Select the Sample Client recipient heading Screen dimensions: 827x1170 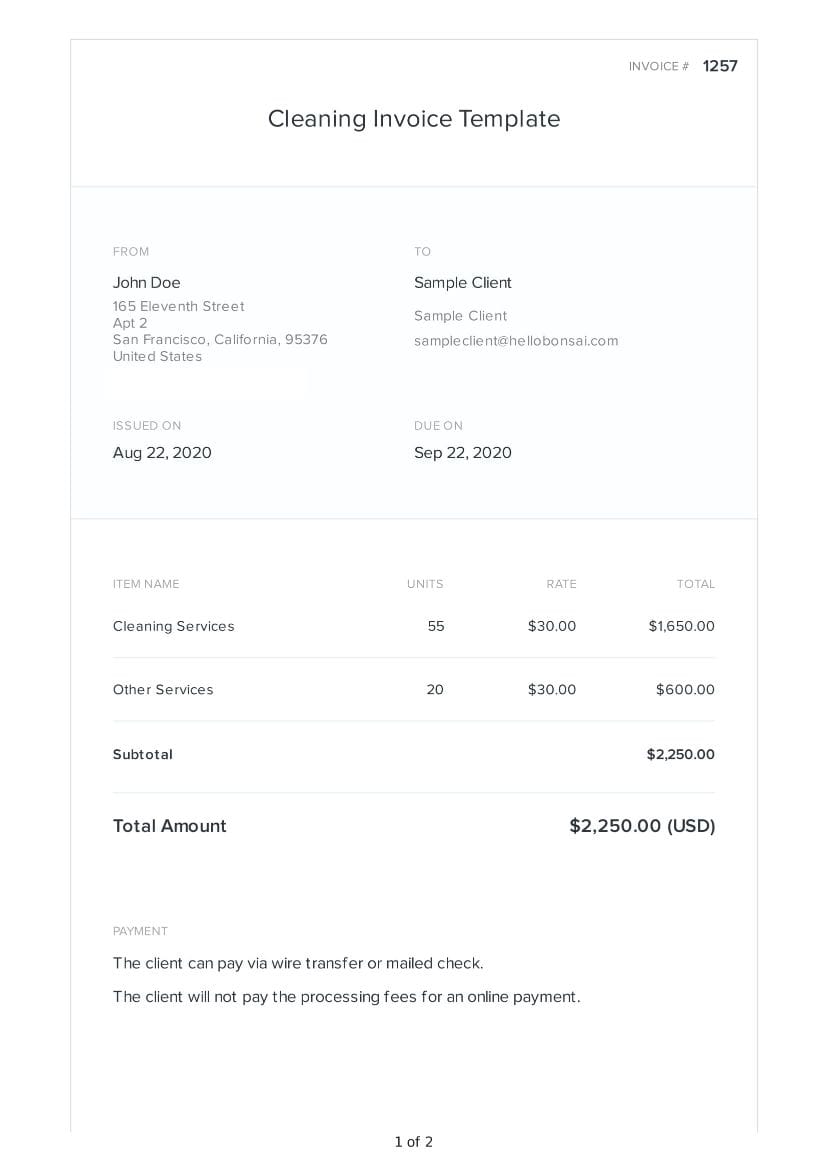tap(463, 283)
